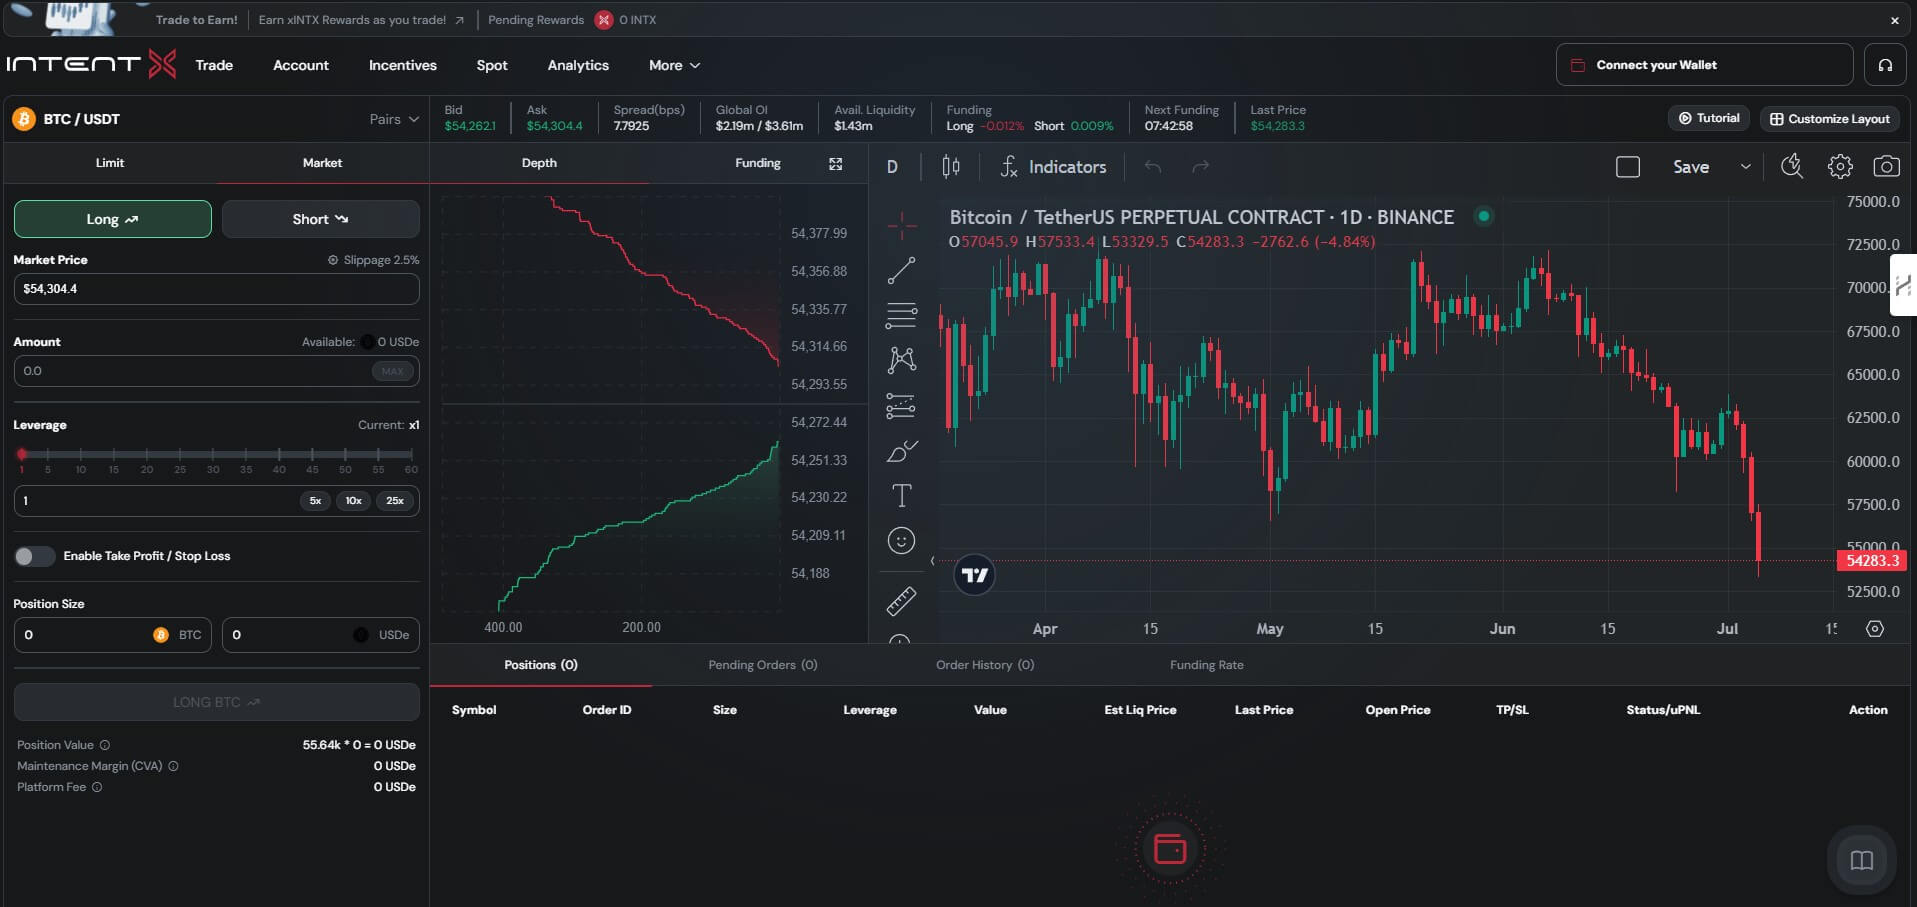Select the text annotation tool

[x=901, y=496]
